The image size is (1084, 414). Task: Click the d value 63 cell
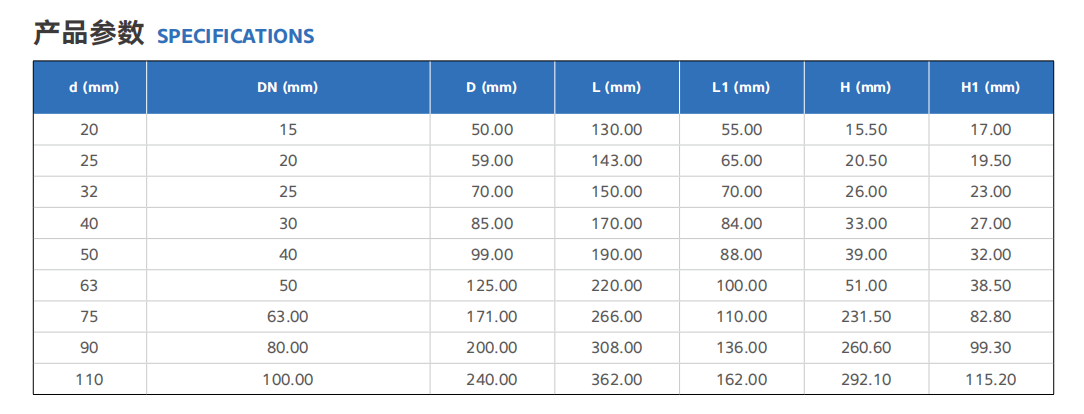90,285
